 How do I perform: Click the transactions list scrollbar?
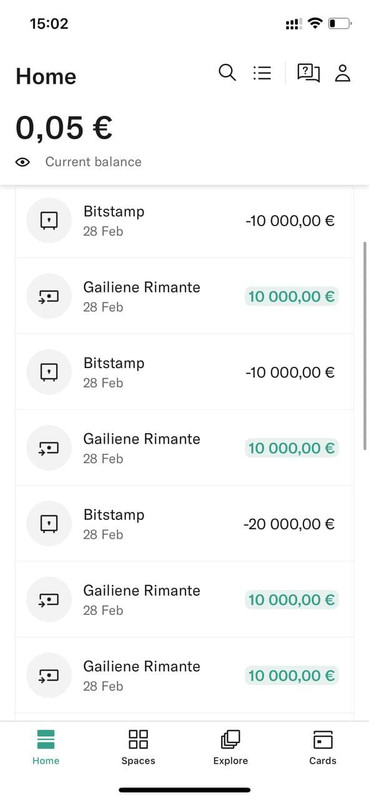coord(365,346)
